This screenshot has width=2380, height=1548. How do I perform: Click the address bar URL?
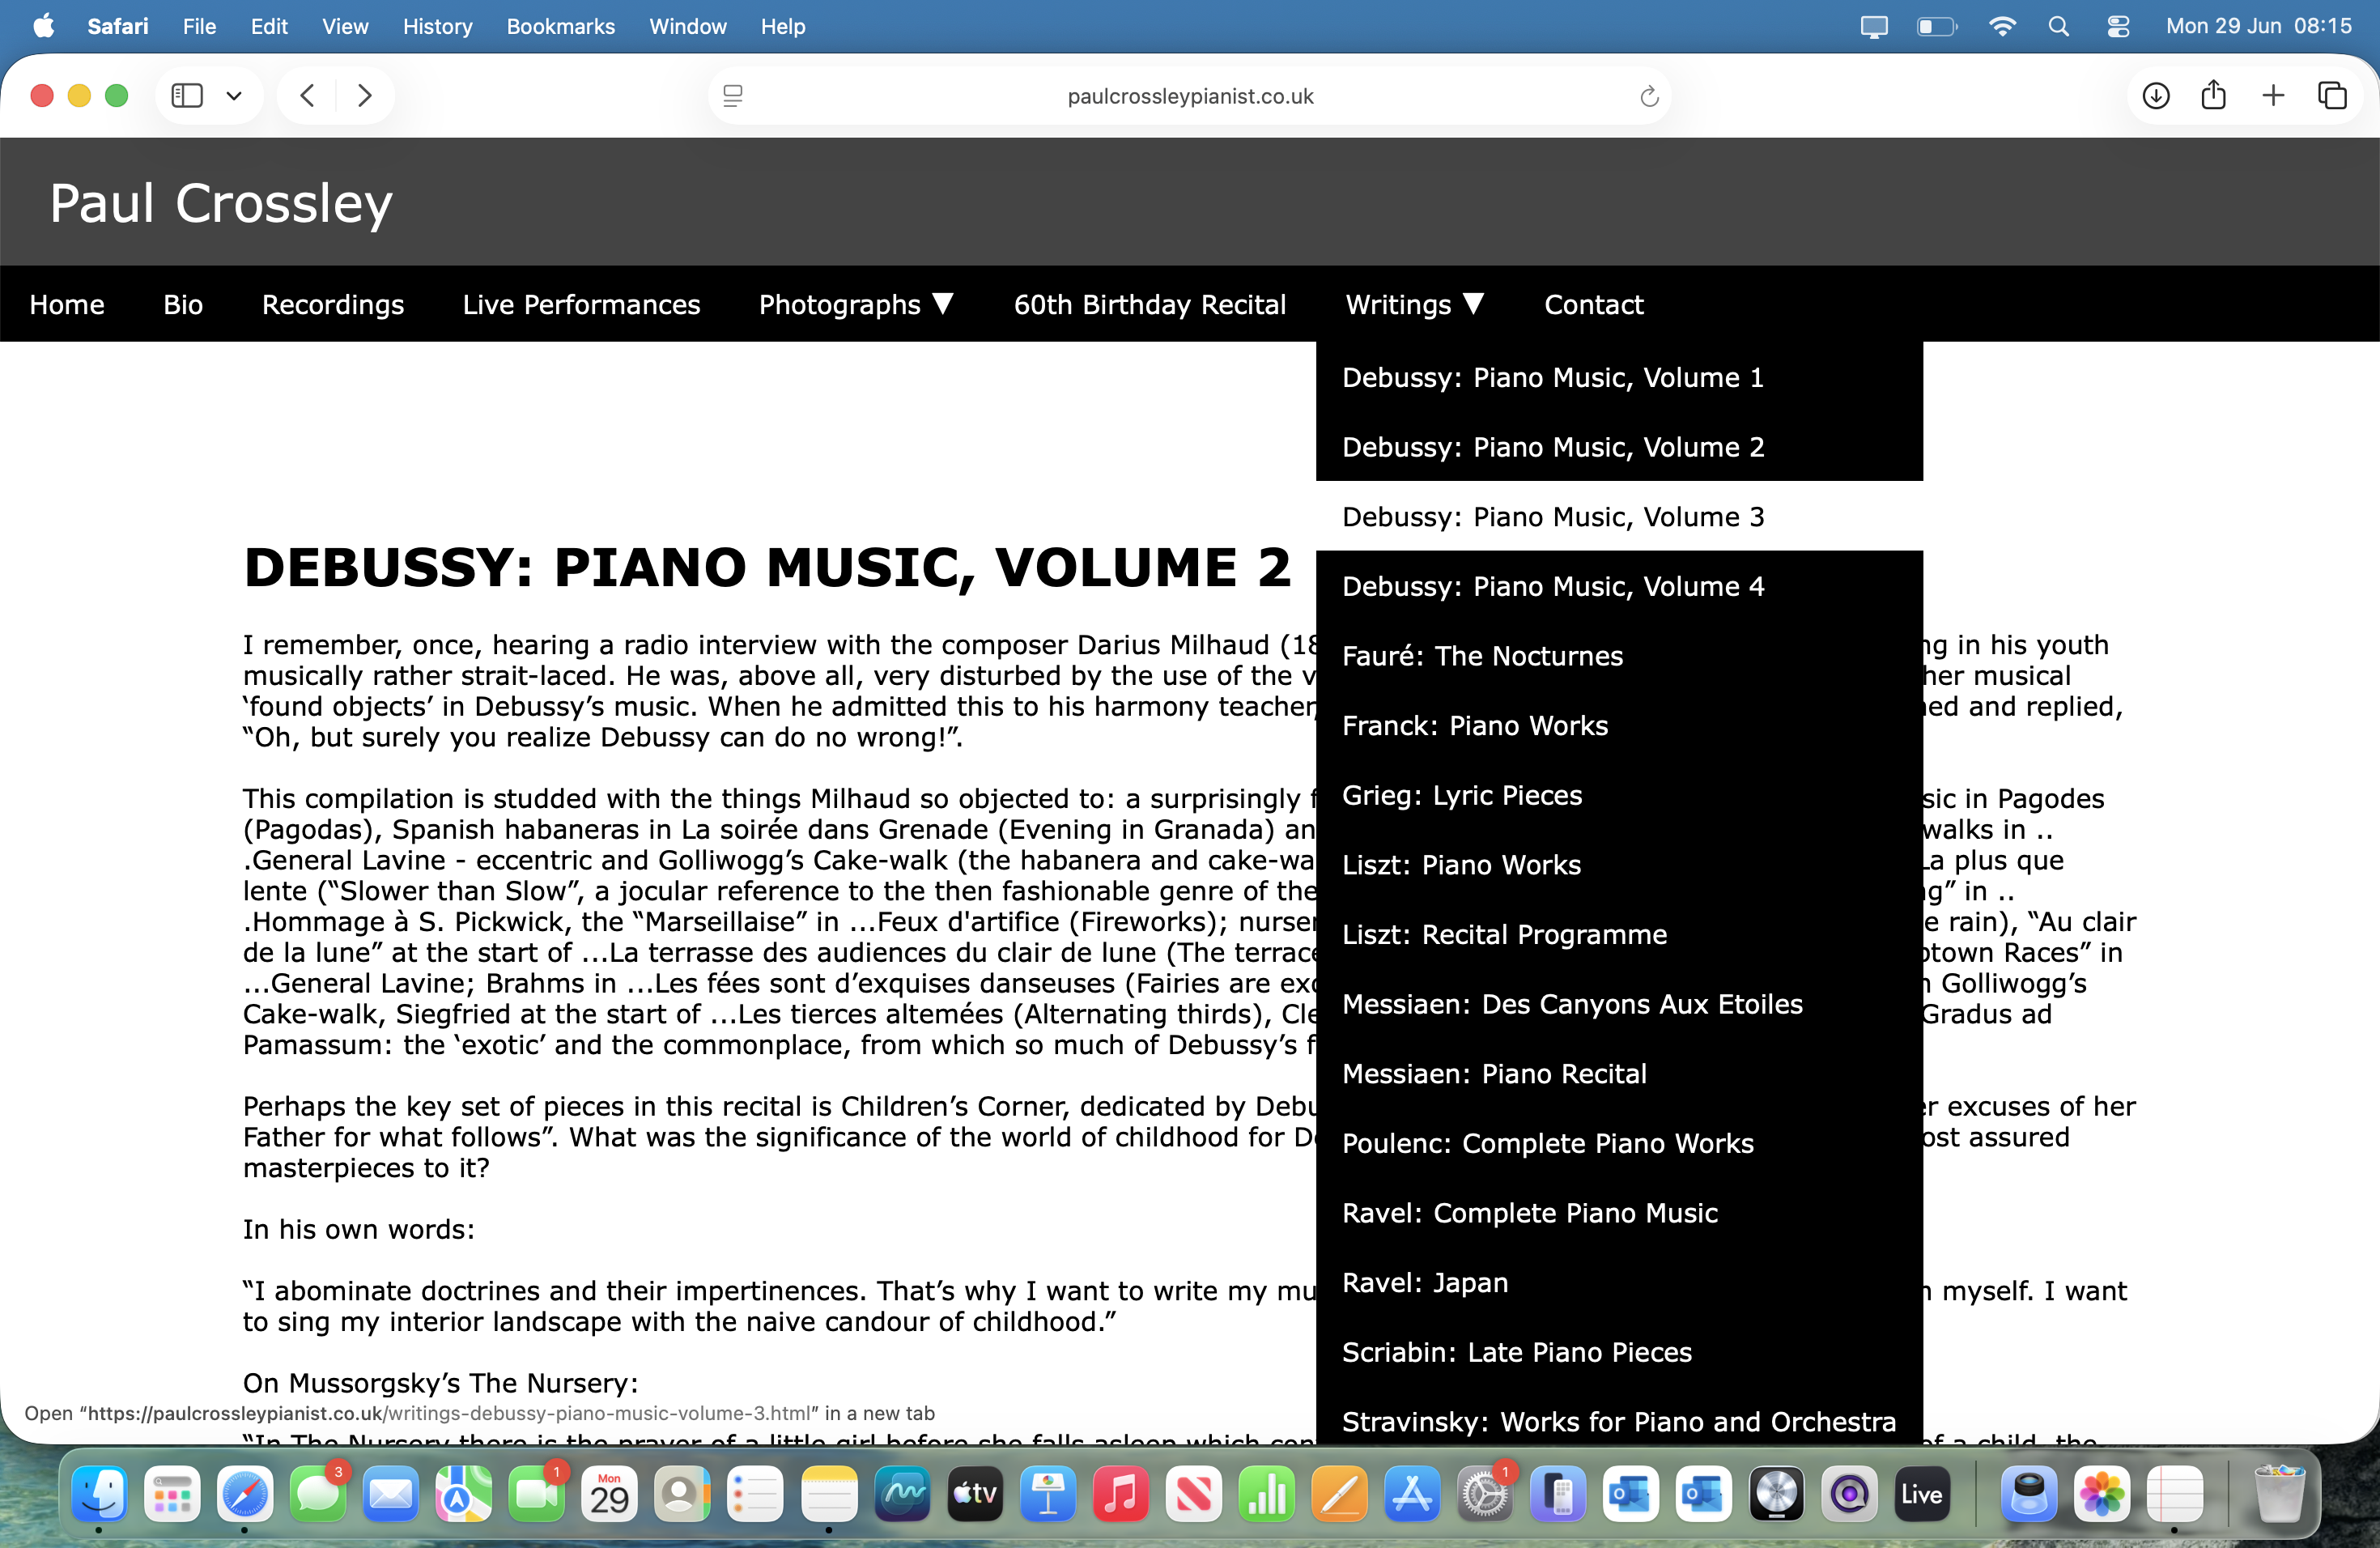1190,96
